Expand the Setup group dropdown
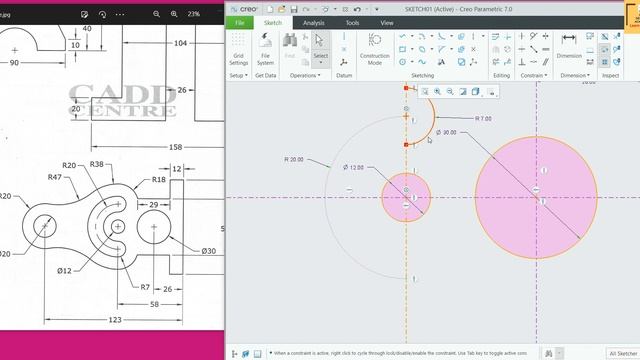 tap(239, 76)
